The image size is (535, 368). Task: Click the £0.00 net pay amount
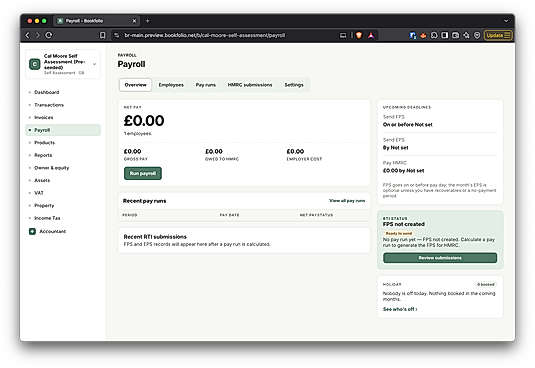click(144, 121)
